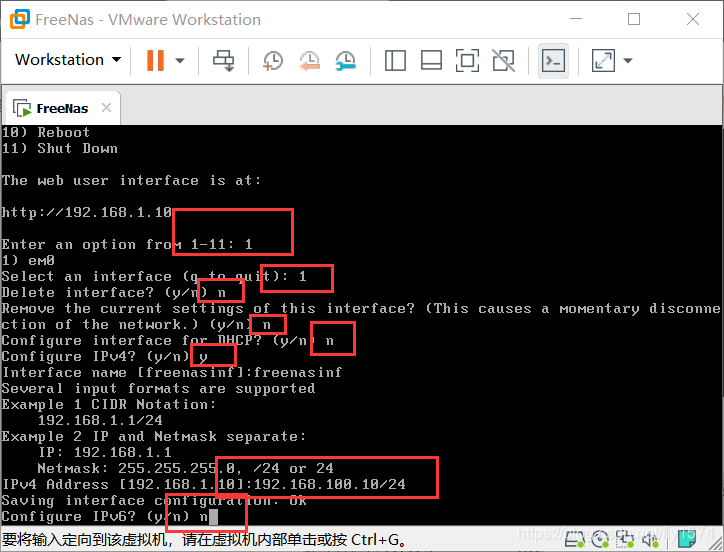Pause the virtual machine with the orange suspend button
724x552 pixels.
pos(155,60)
